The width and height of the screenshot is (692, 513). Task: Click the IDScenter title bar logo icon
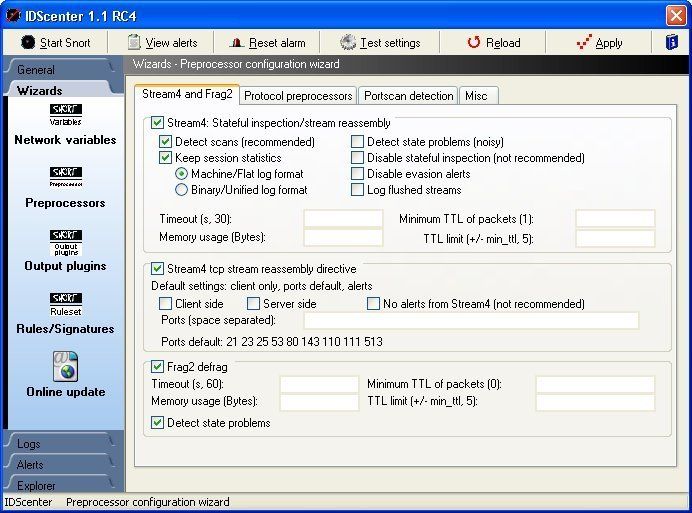[13, 15]
